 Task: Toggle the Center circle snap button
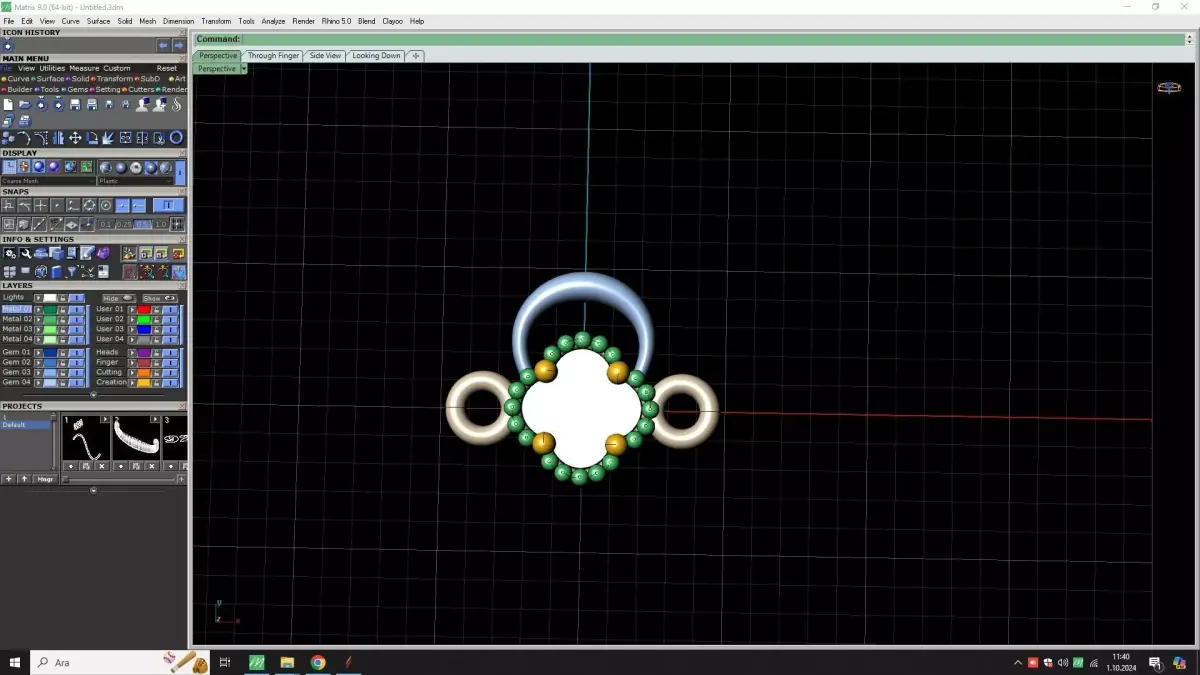tap(105, 205)
